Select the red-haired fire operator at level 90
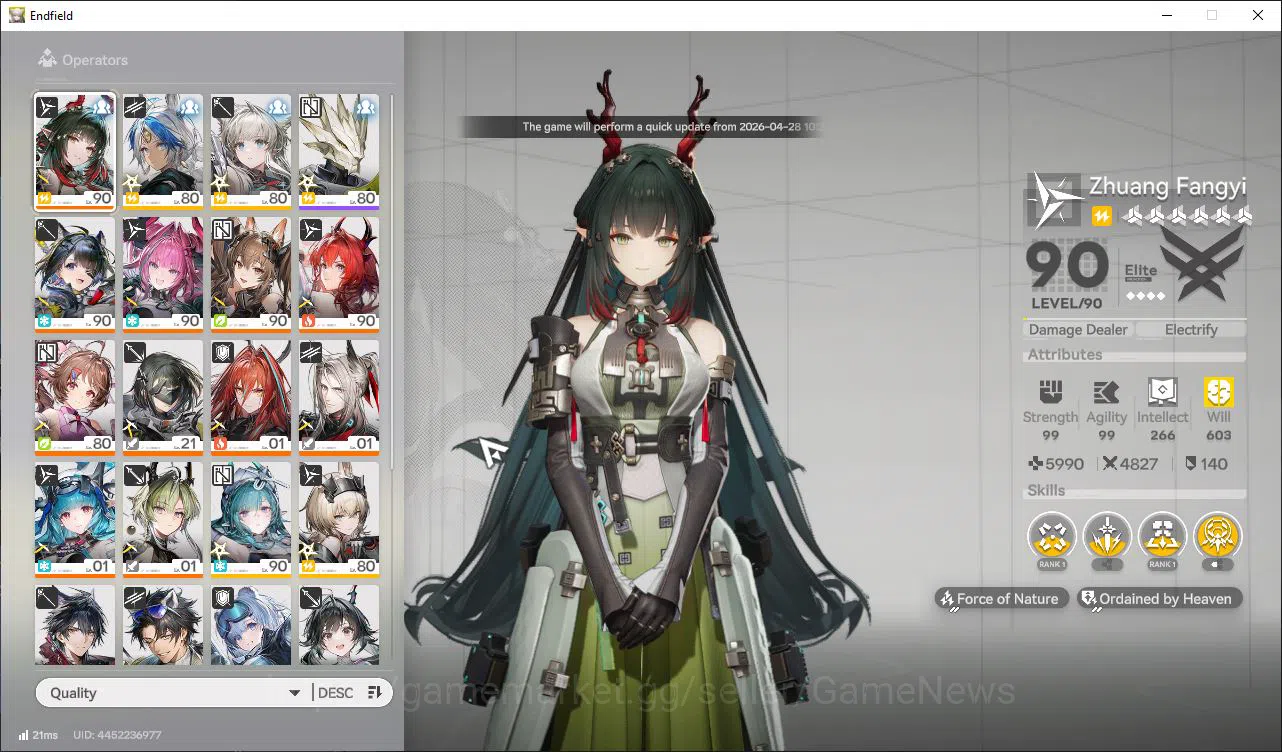 click(x=339, y=274)
